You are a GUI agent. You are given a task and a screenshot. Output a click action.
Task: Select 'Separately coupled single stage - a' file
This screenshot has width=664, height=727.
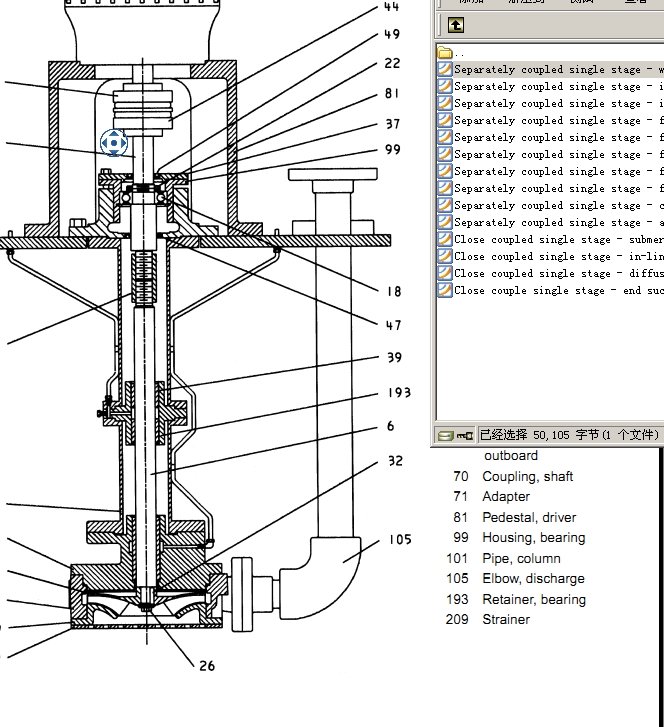coord(555,223)
